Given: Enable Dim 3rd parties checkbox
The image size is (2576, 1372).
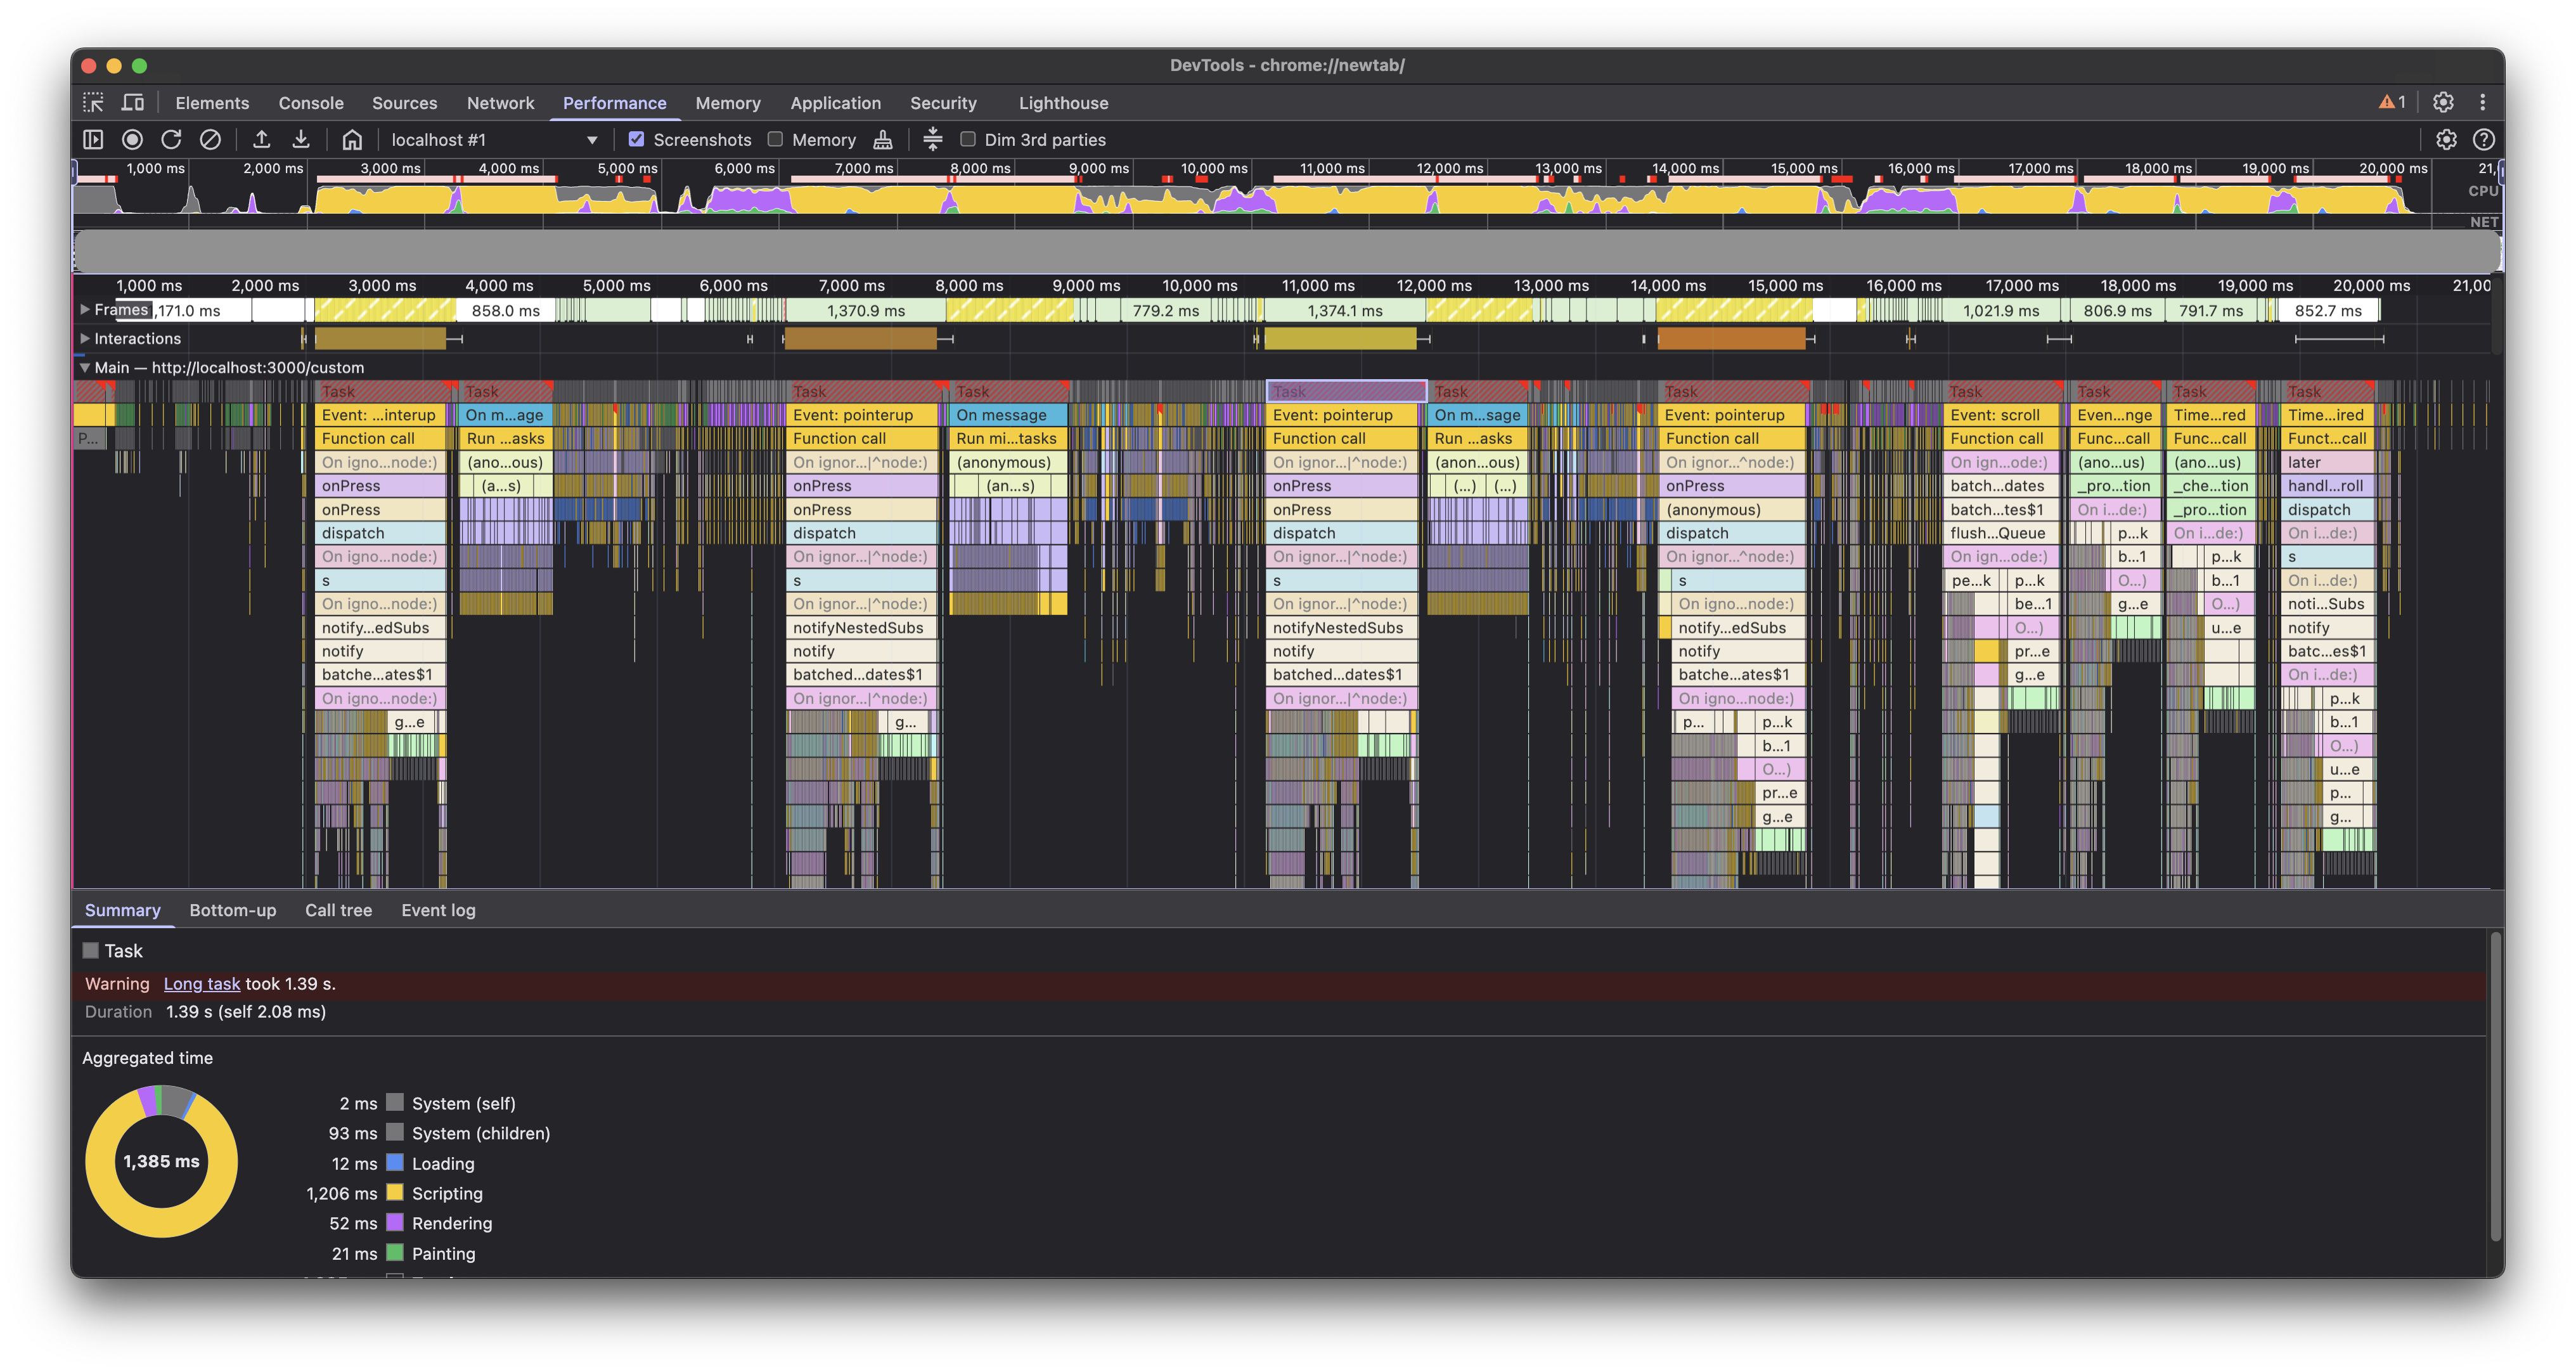Looking at the screenshot, I should point(967,140).
